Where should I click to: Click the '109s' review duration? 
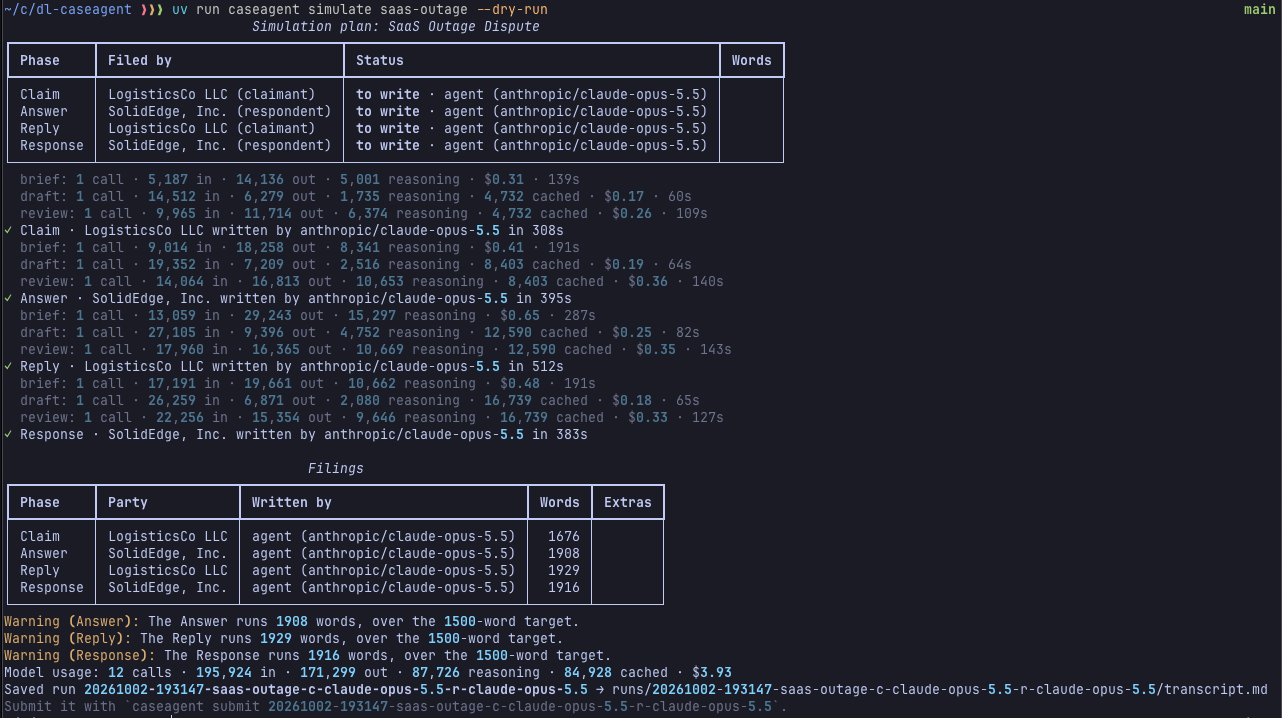click(692, 213)
